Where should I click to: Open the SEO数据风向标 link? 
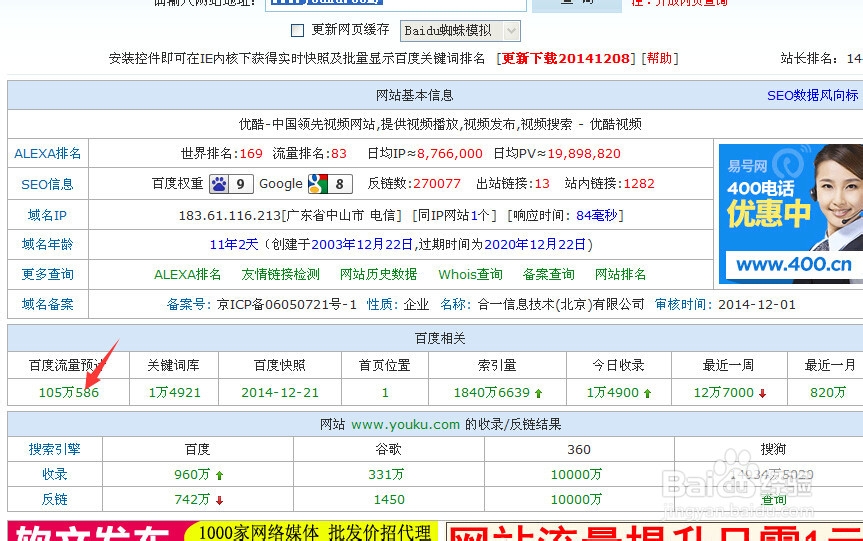(x=812, y=95)
